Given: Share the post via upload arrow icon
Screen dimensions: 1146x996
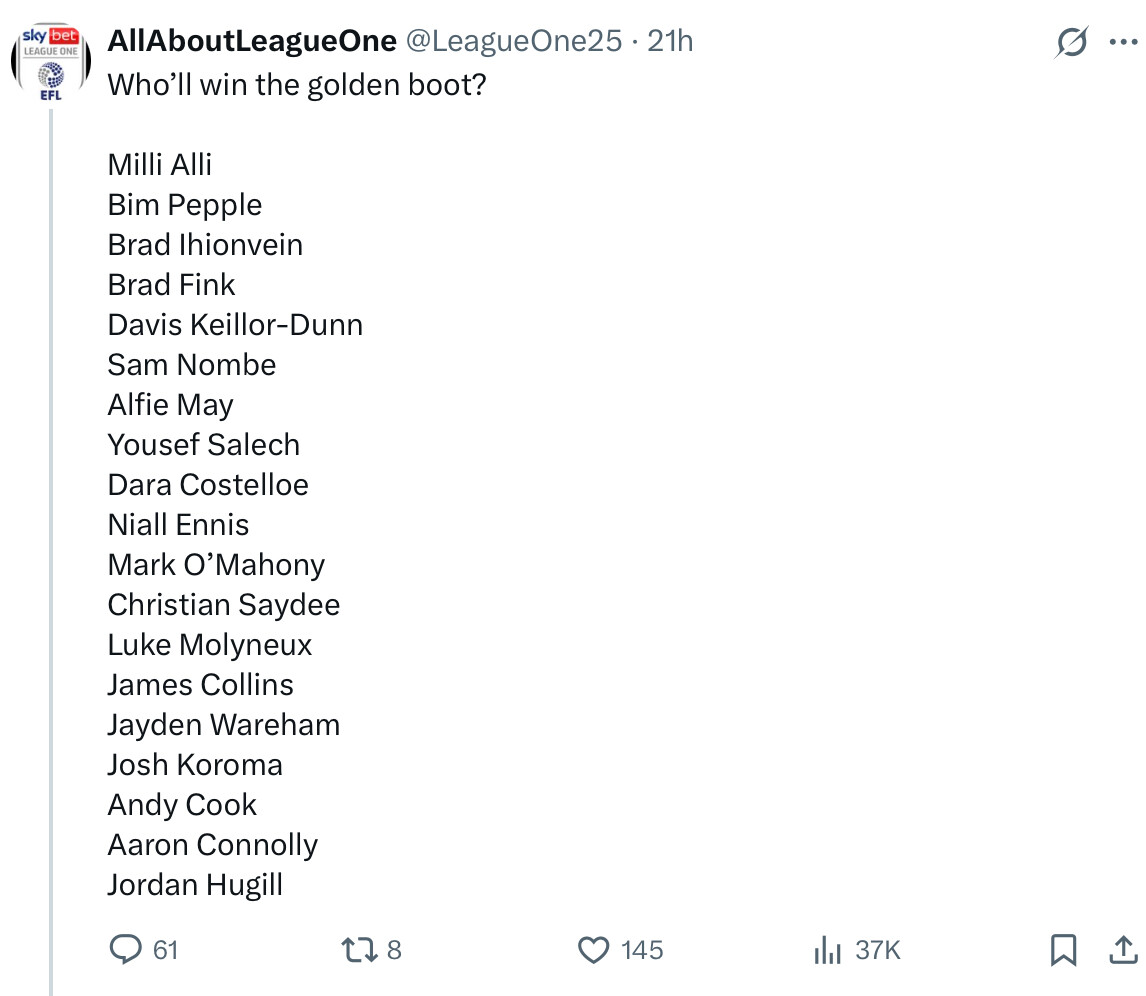Looking at the screenshot, I should pos(1122,949).
